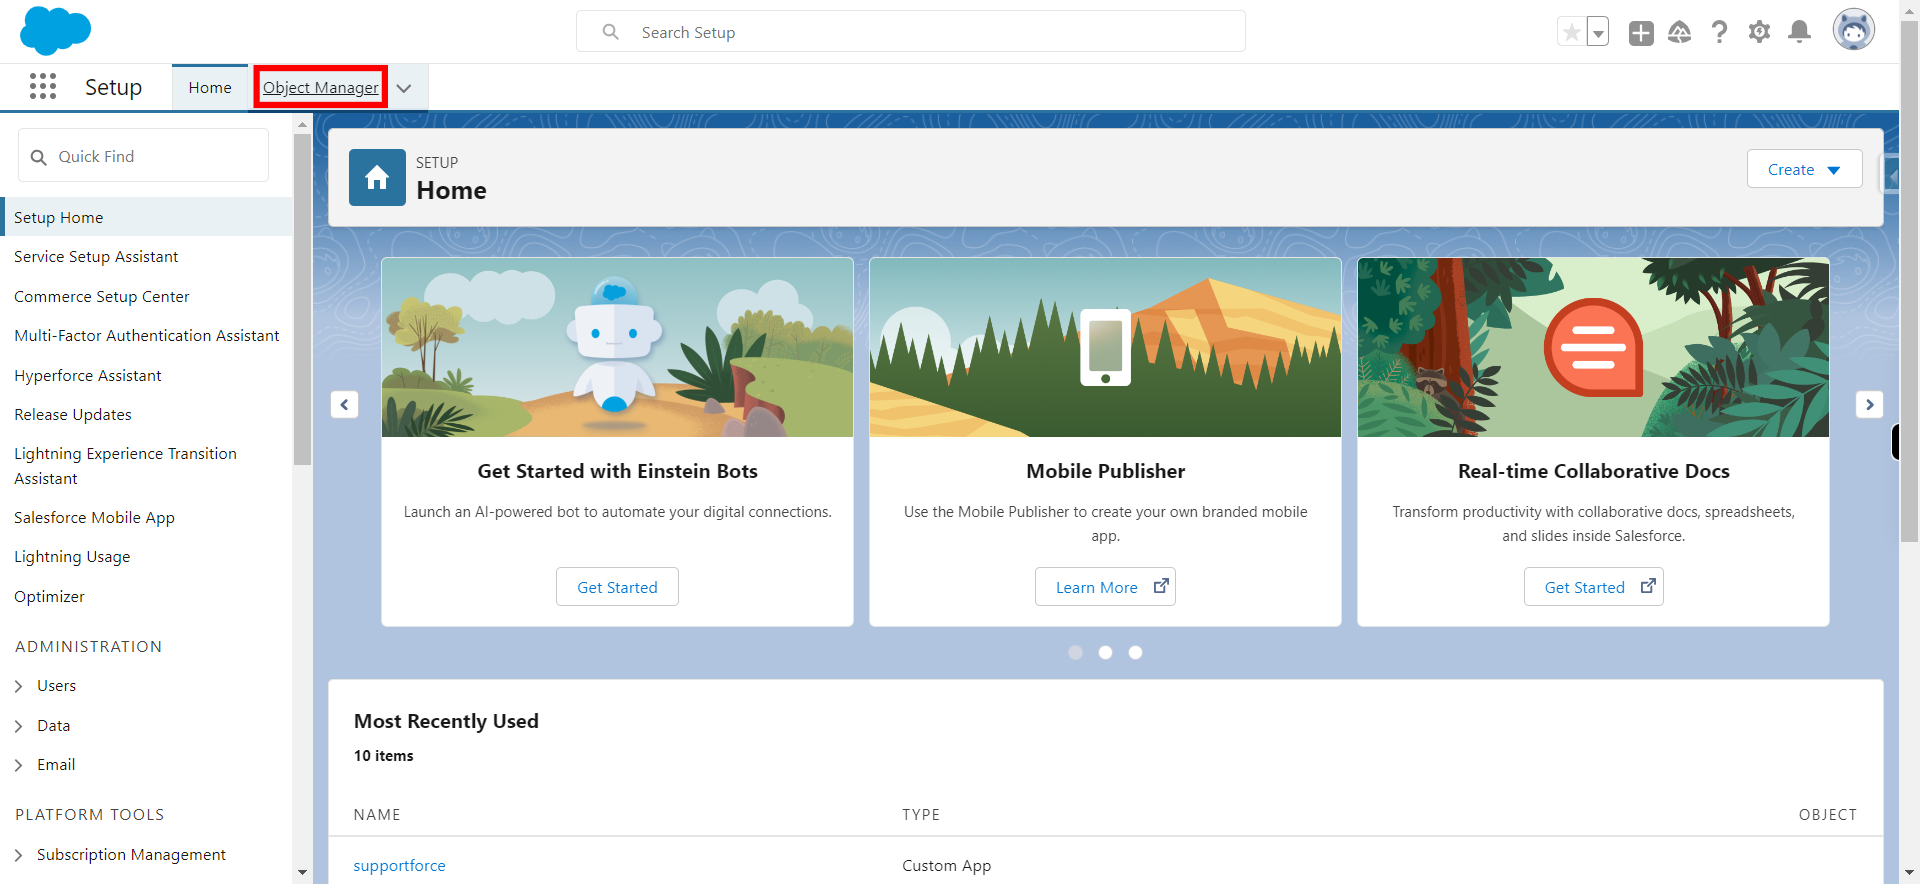Click the Mobile Publisher card image
Viewport: 1920px width, 884px height.
click(x=1105, y=347)
